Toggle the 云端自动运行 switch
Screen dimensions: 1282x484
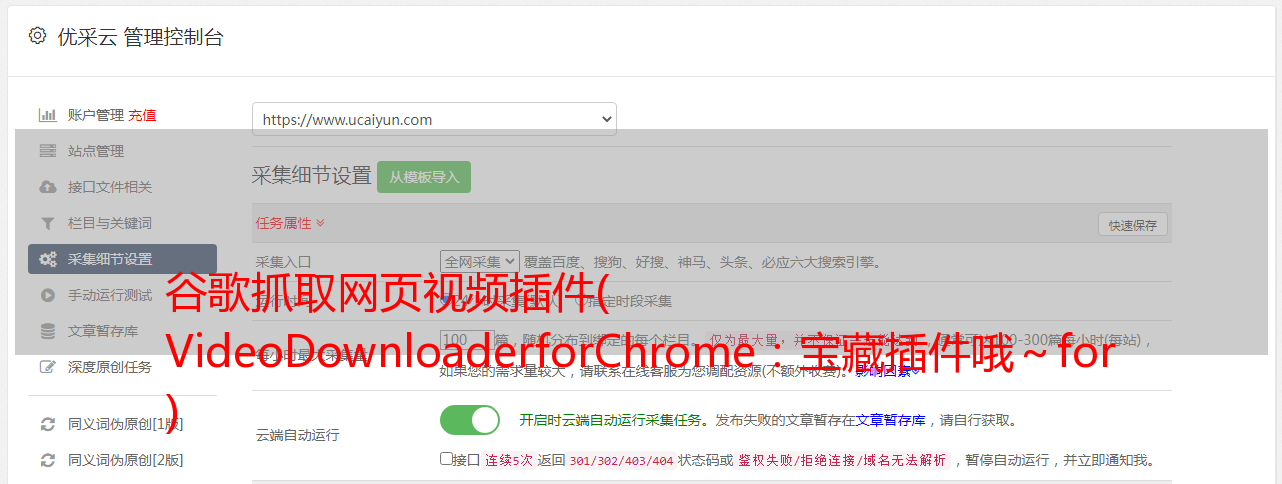(470, 420)
